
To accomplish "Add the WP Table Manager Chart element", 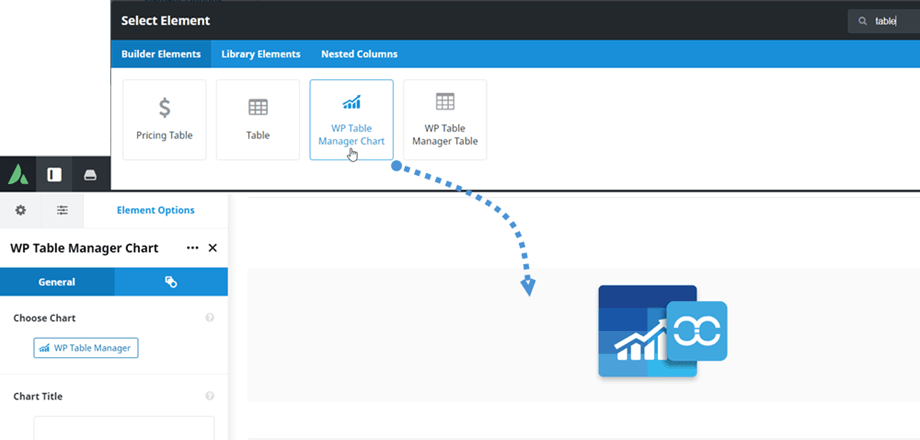I will (x=351, y=119).
